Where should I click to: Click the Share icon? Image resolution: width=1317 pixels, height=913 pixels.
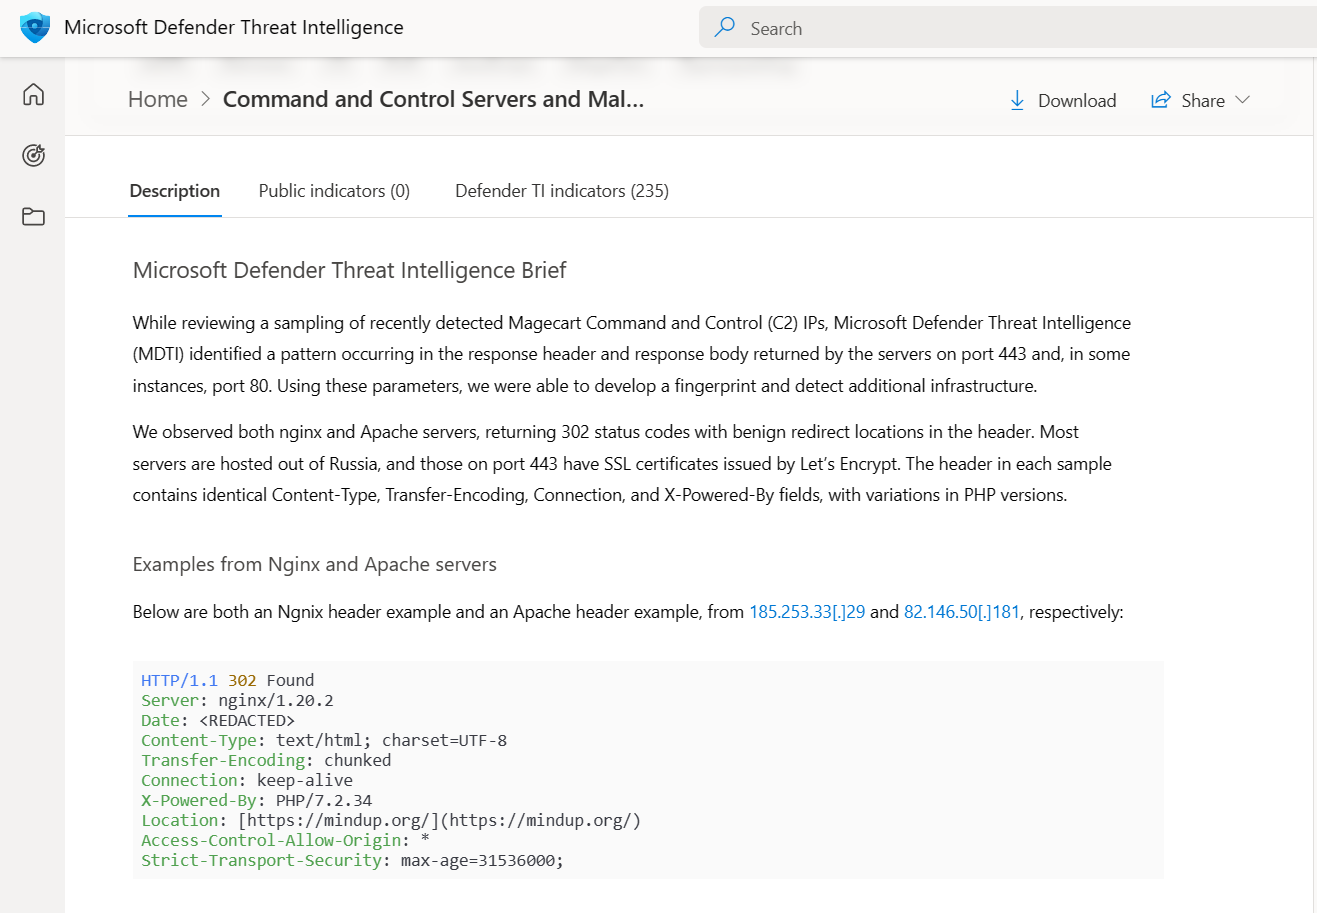click(1160, 100)
